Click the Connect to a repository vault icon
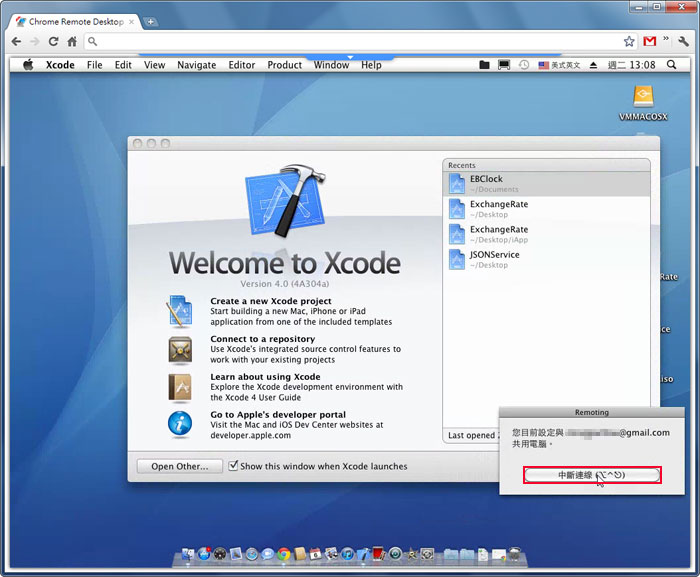700x577 pixels. coord(180,349)
